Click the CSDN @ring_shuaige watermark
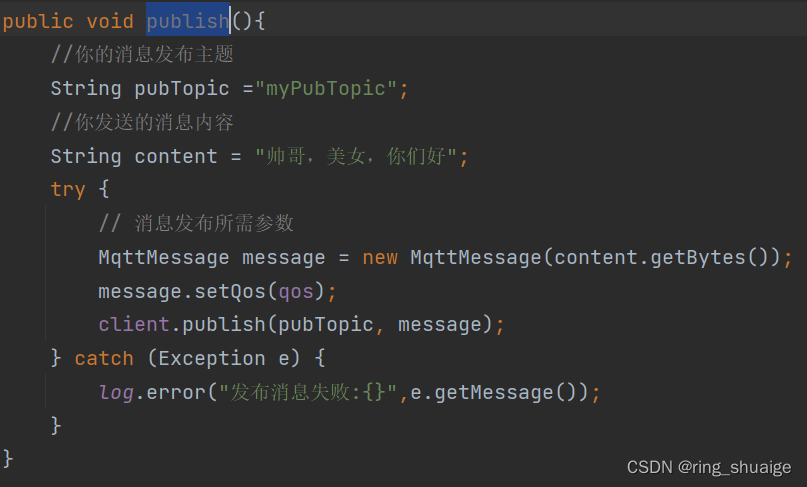The width and height of the screenshot is (807, 487). pos(709,467)
